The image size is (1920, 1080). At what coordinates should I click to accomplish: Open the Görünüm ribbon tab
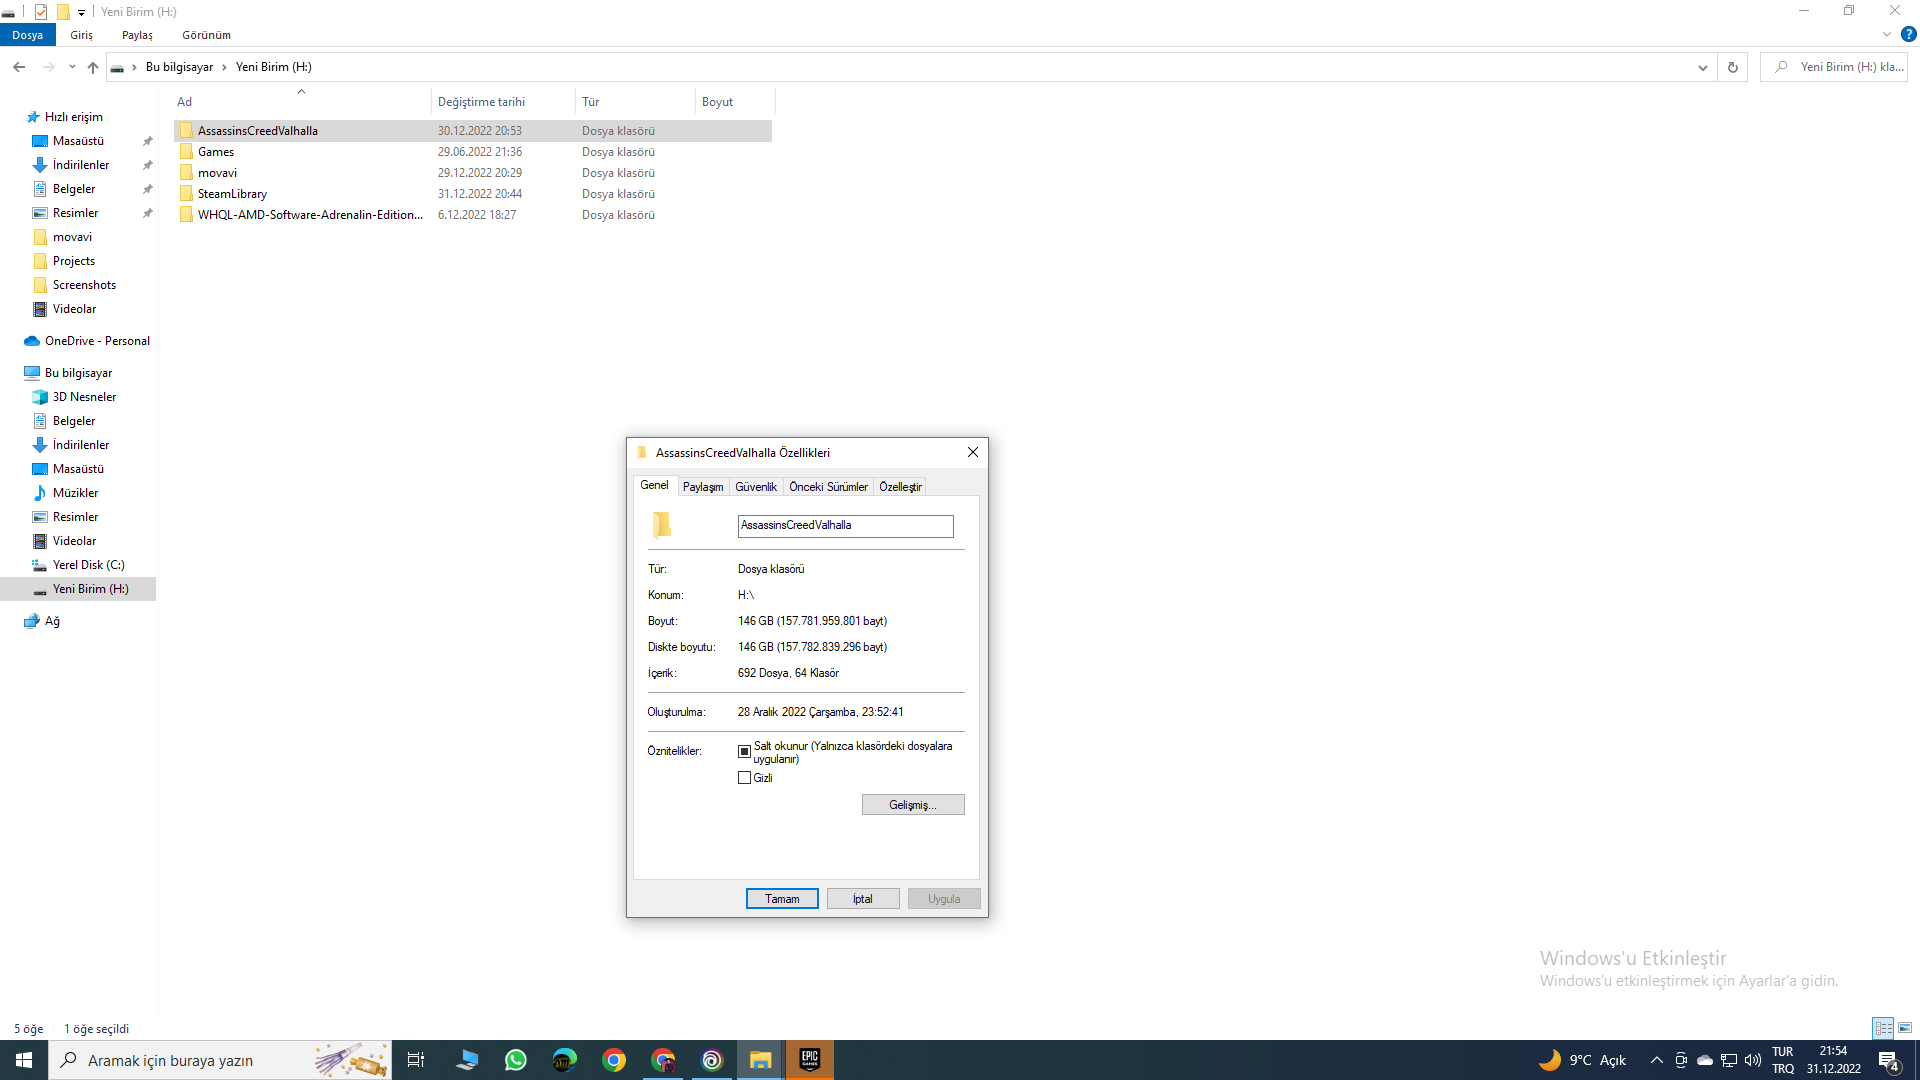(206, 35)
